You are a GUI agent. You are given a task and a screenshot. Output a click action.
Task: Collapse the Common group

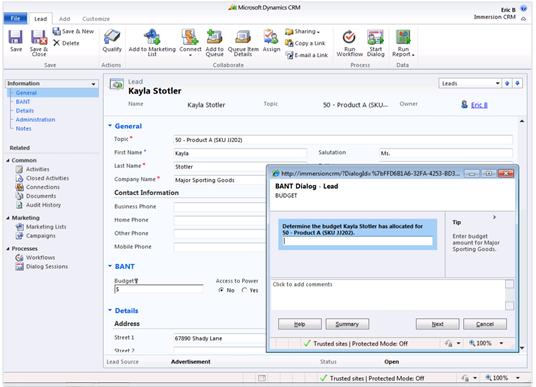click(x=8, y=160)
